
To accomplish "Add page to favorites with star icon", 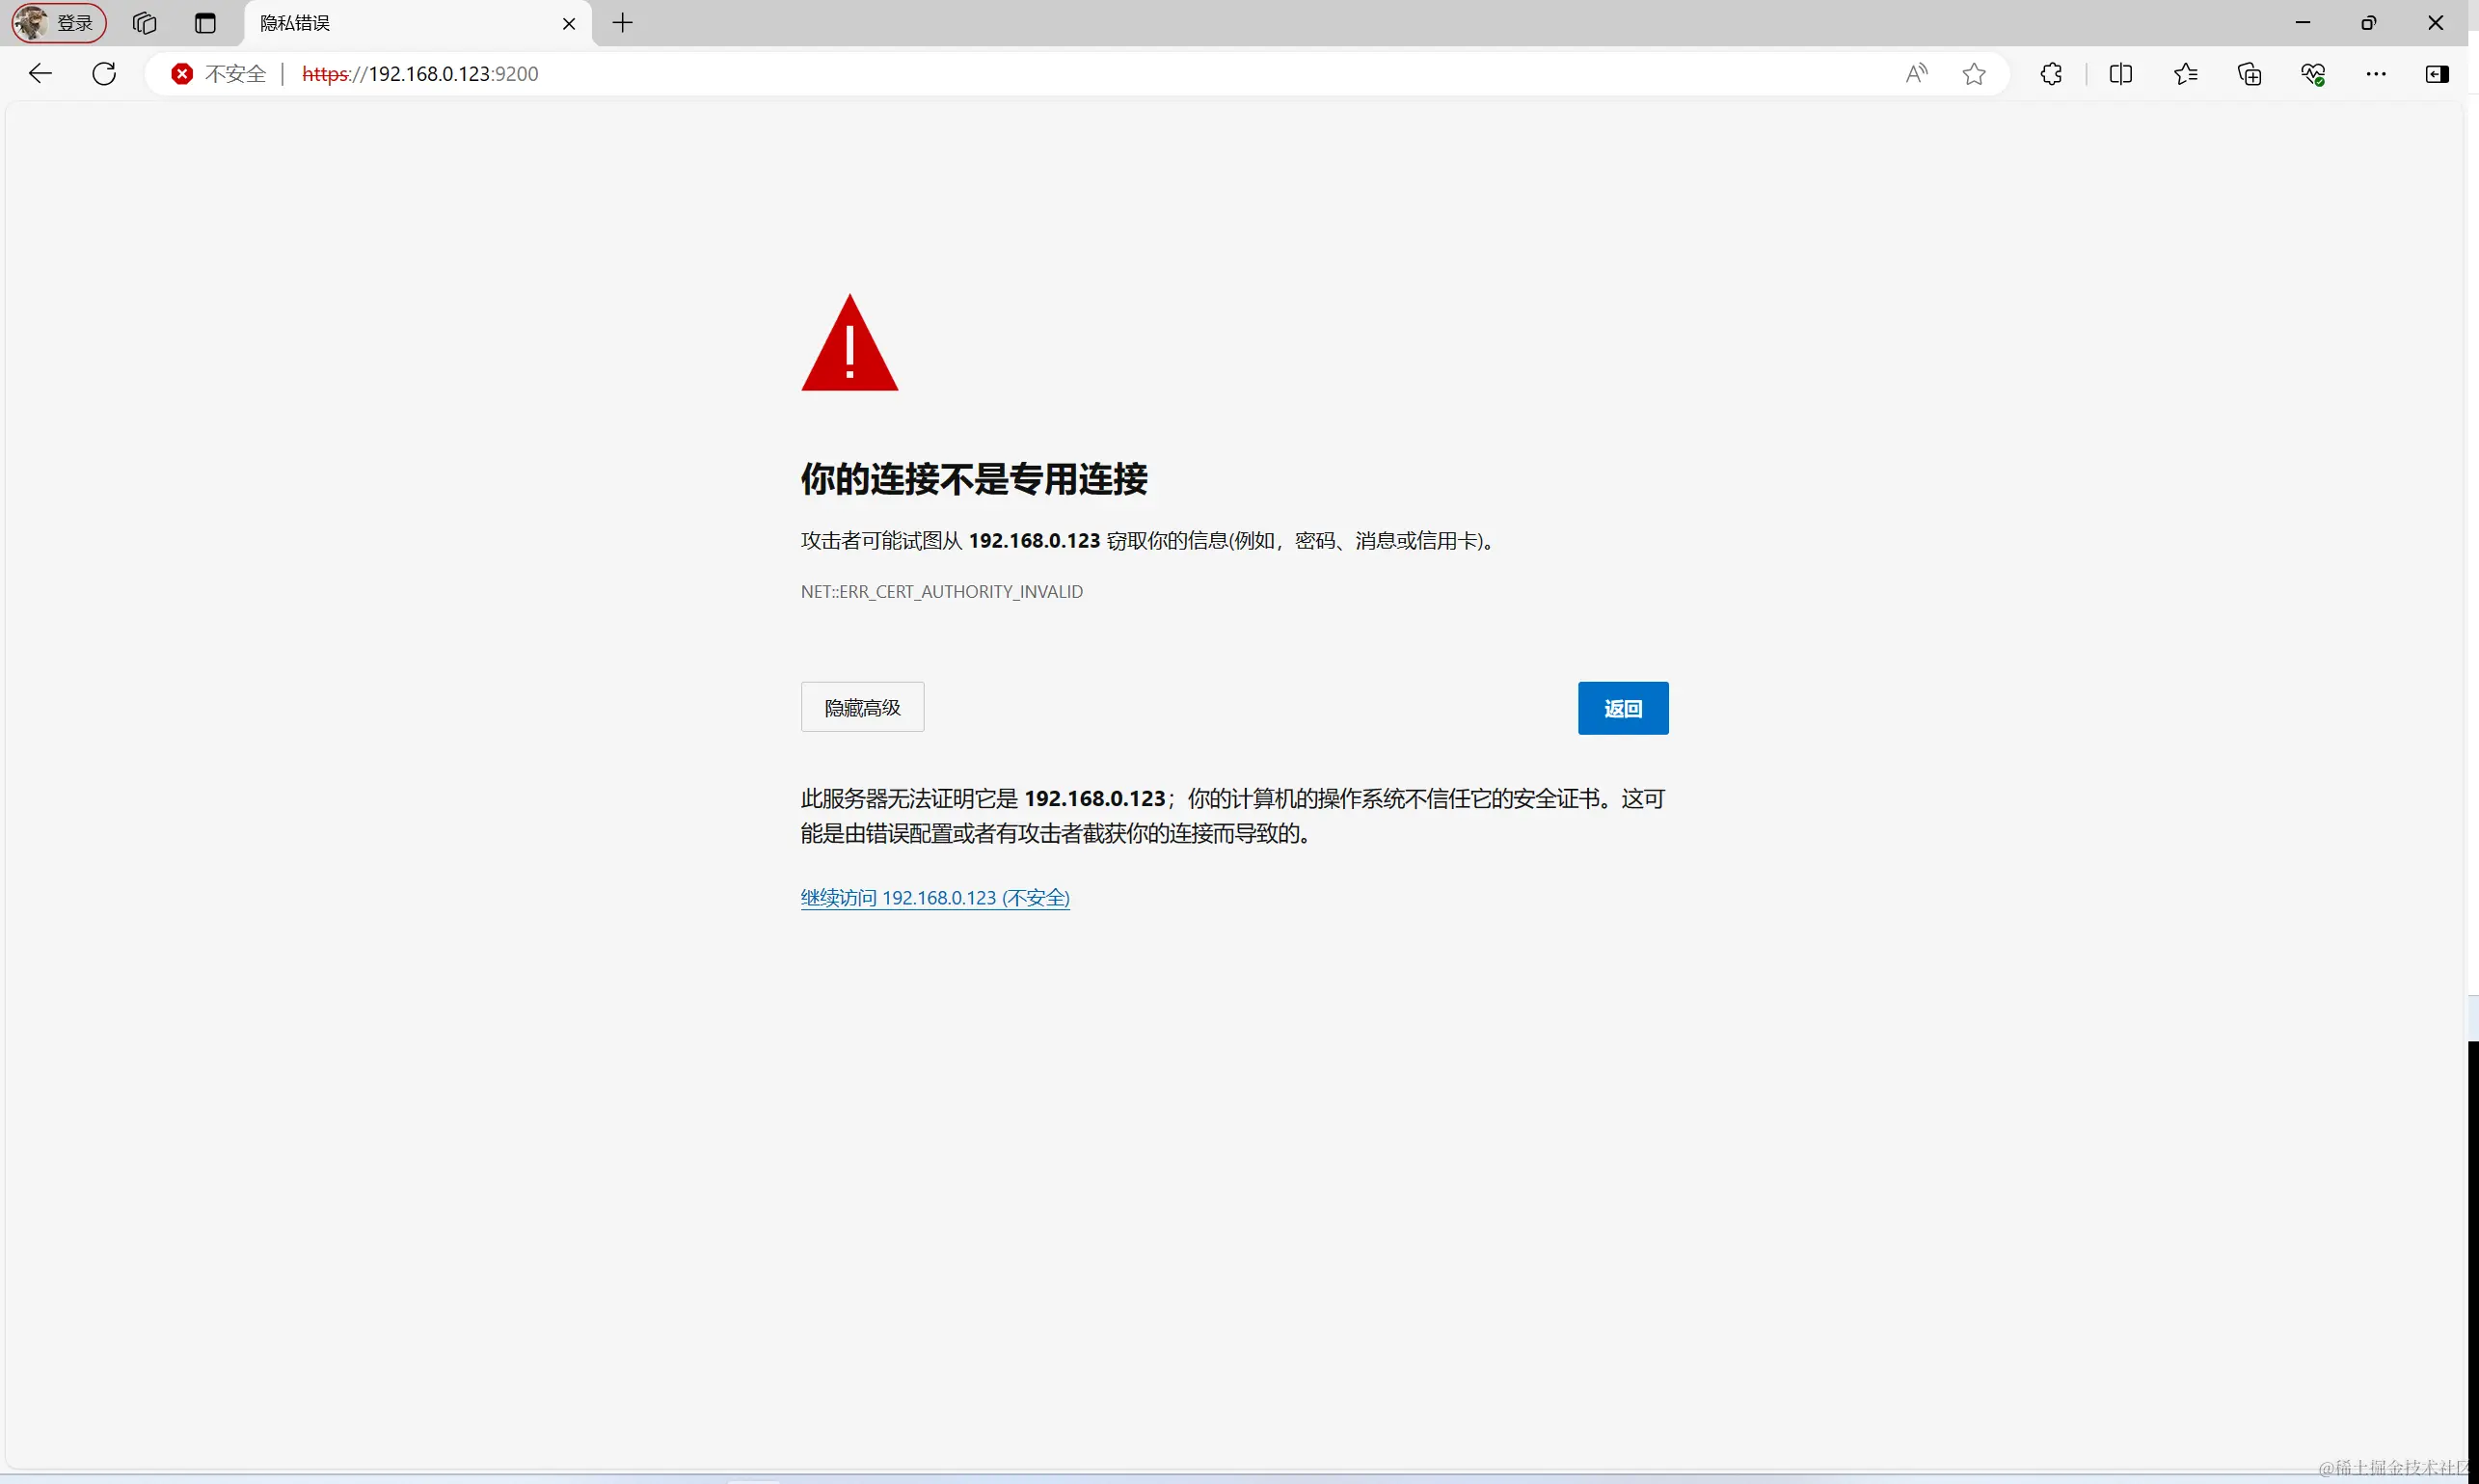I will click(x=1974, y=74).
